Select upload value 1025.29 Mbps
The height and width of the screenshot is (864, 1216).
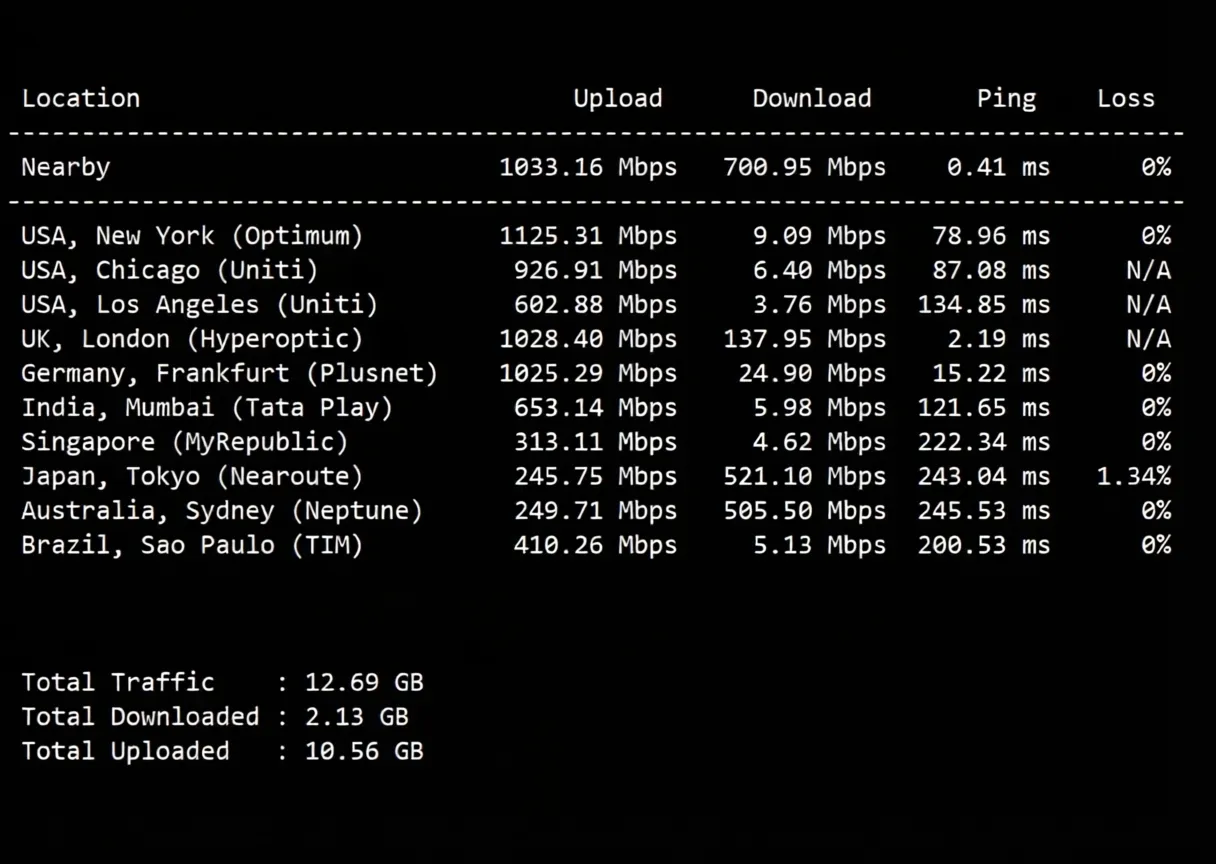[589, 373]
